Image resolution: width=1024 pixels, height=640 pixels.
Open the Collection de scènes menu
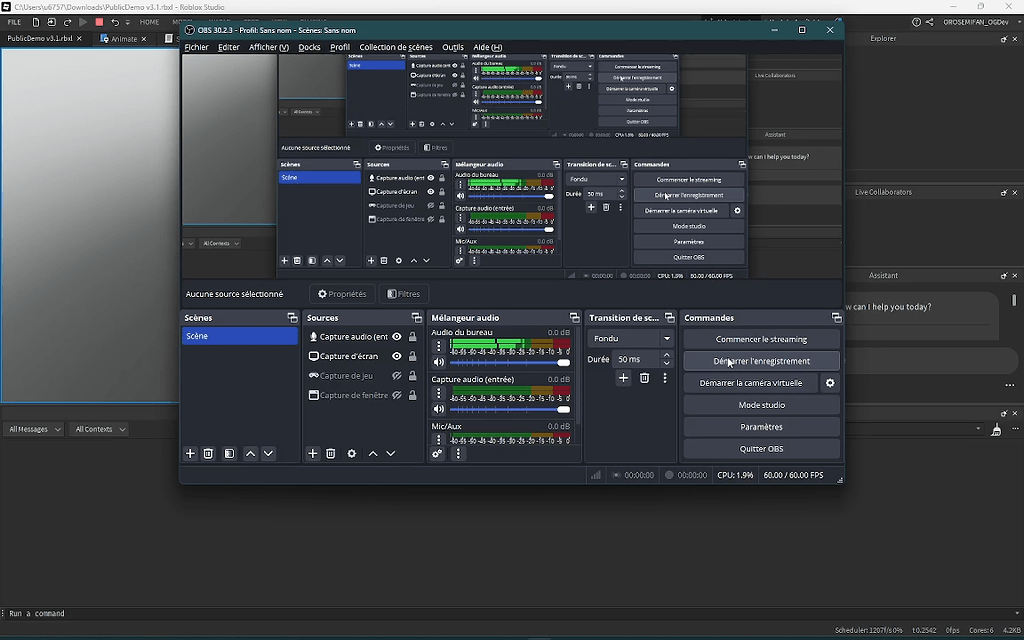point(396,47)
